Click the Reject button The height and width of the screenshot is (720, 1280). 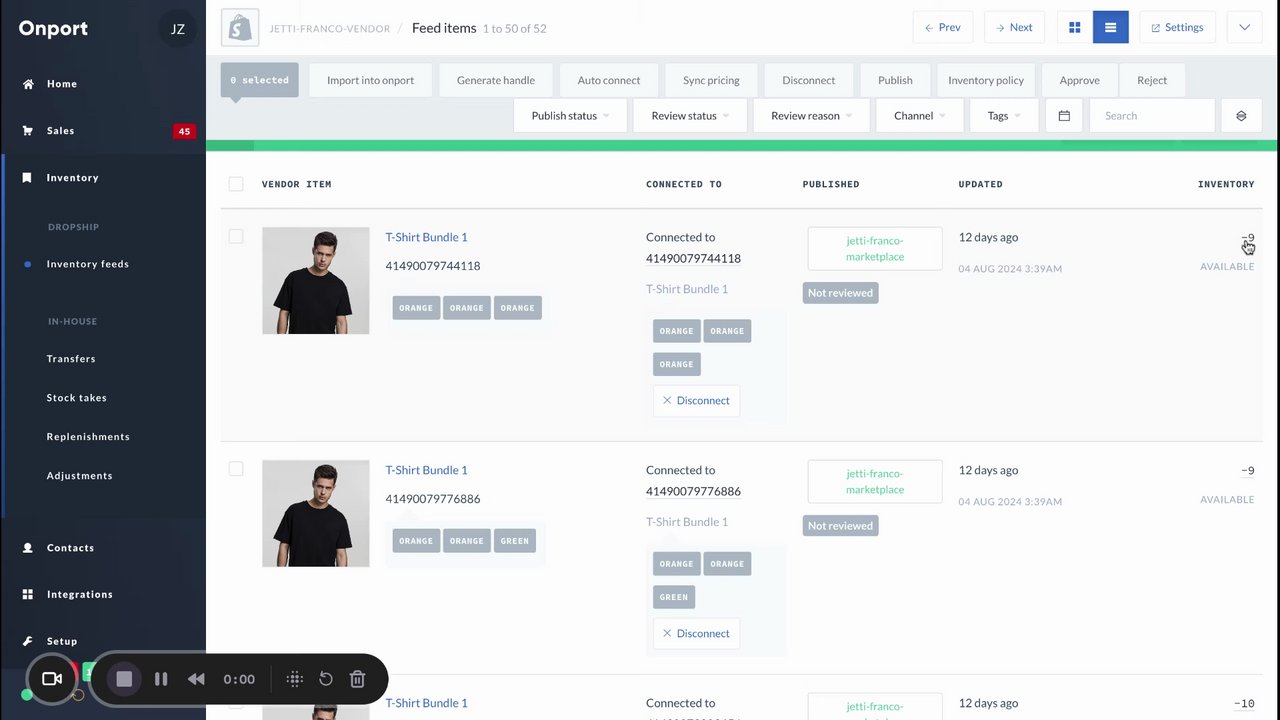[1152, 80]
